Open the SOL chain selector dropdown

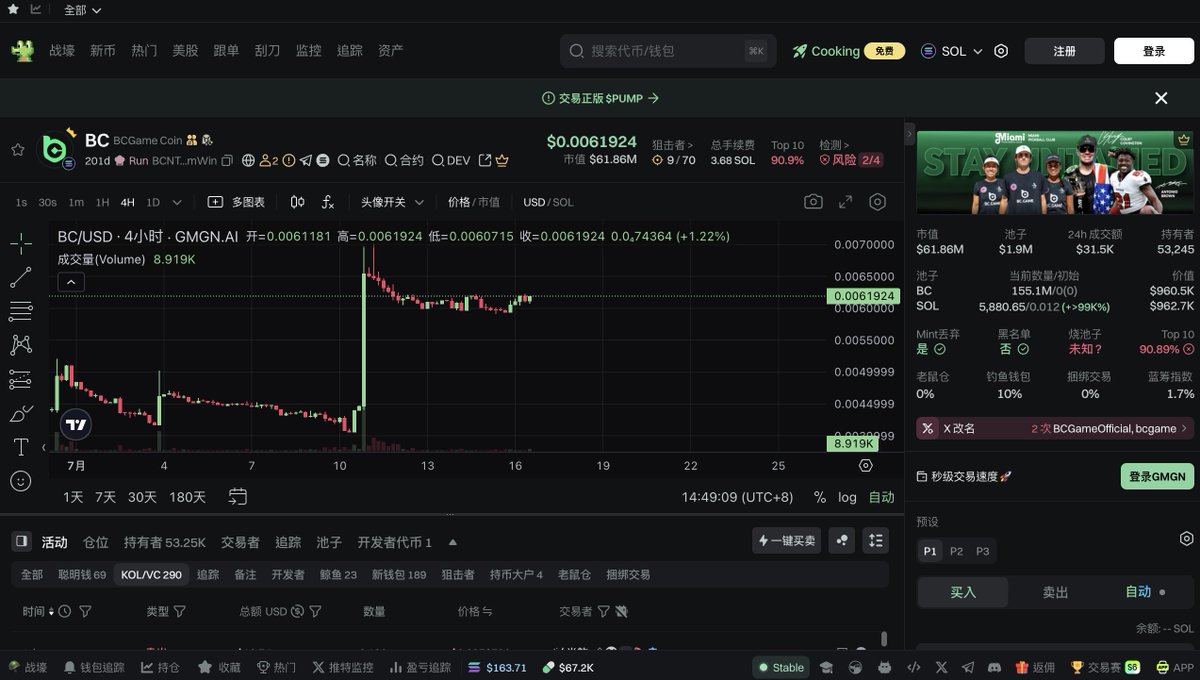coord(952,51)
